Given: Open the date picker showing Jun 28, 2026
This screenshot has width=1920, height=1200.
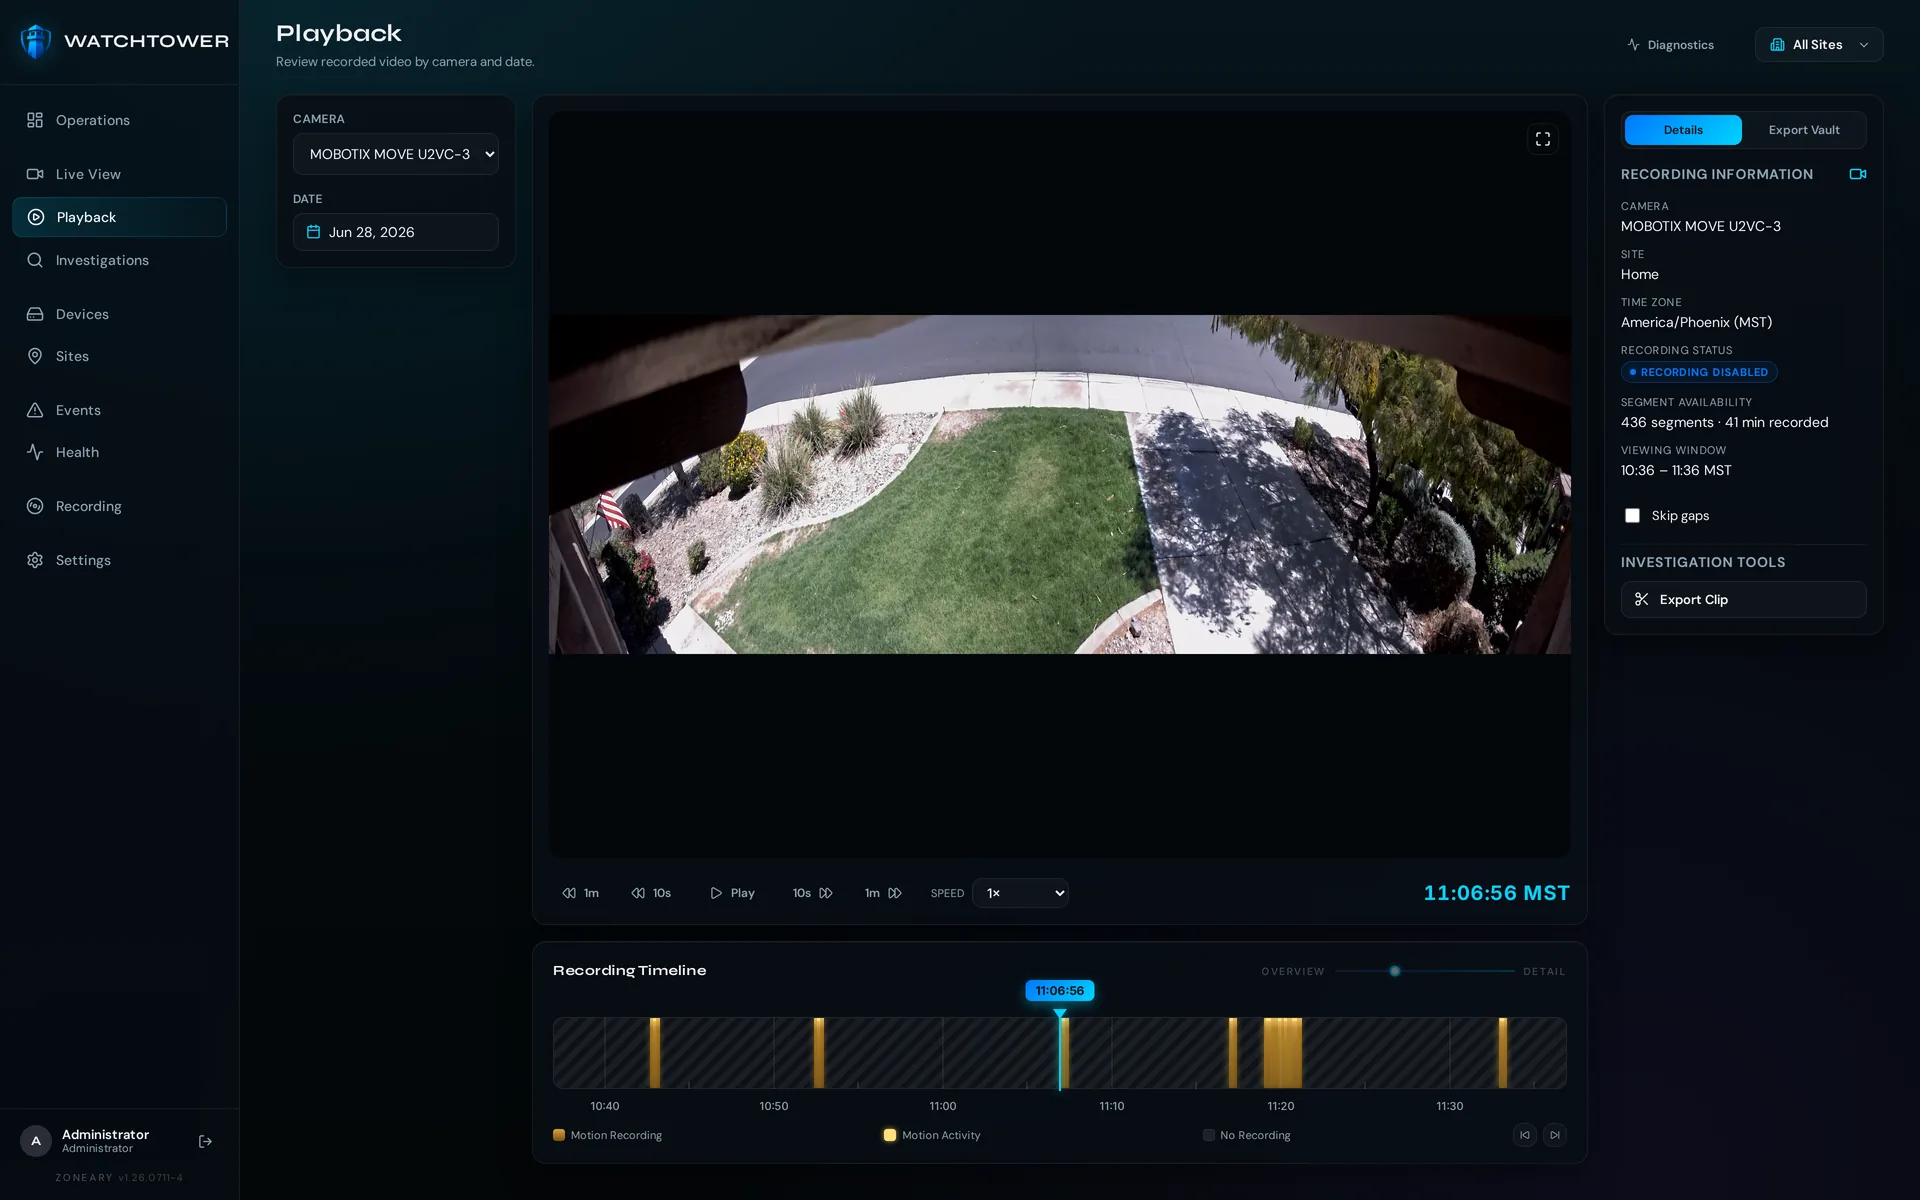Looking at the screenshot, I should tap(396, 232).
